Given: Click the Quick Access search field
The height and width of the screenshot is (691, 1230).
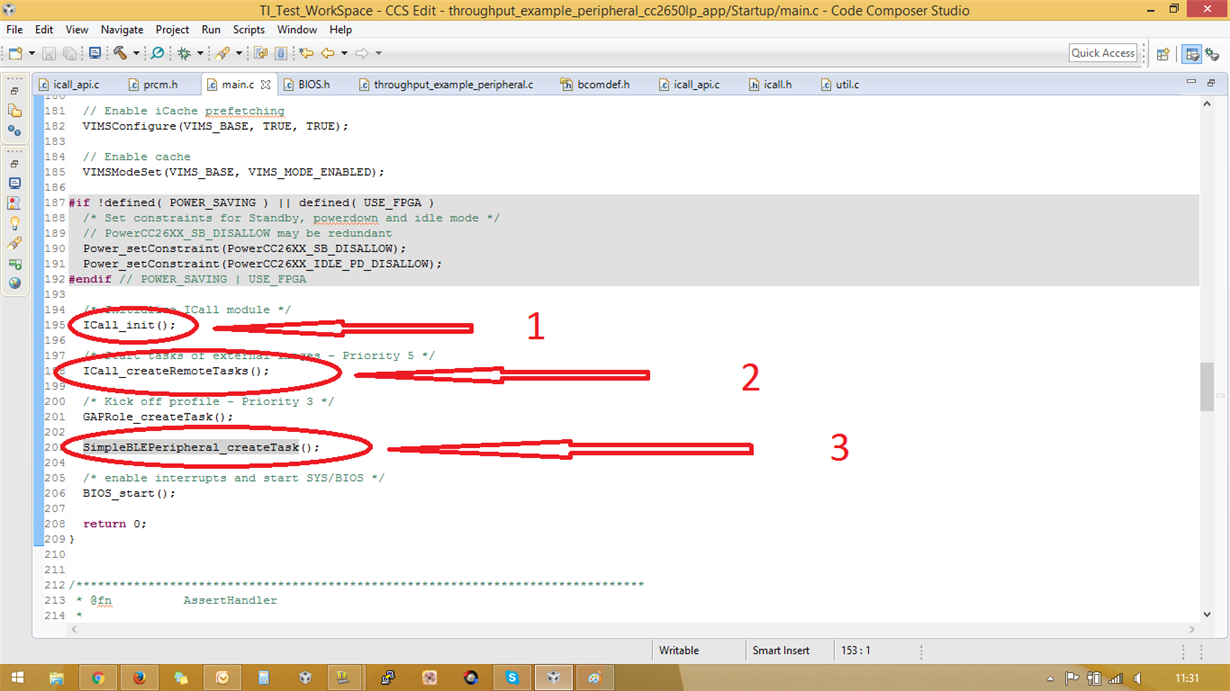Looking at the screenshot, I should [1103, 53].
